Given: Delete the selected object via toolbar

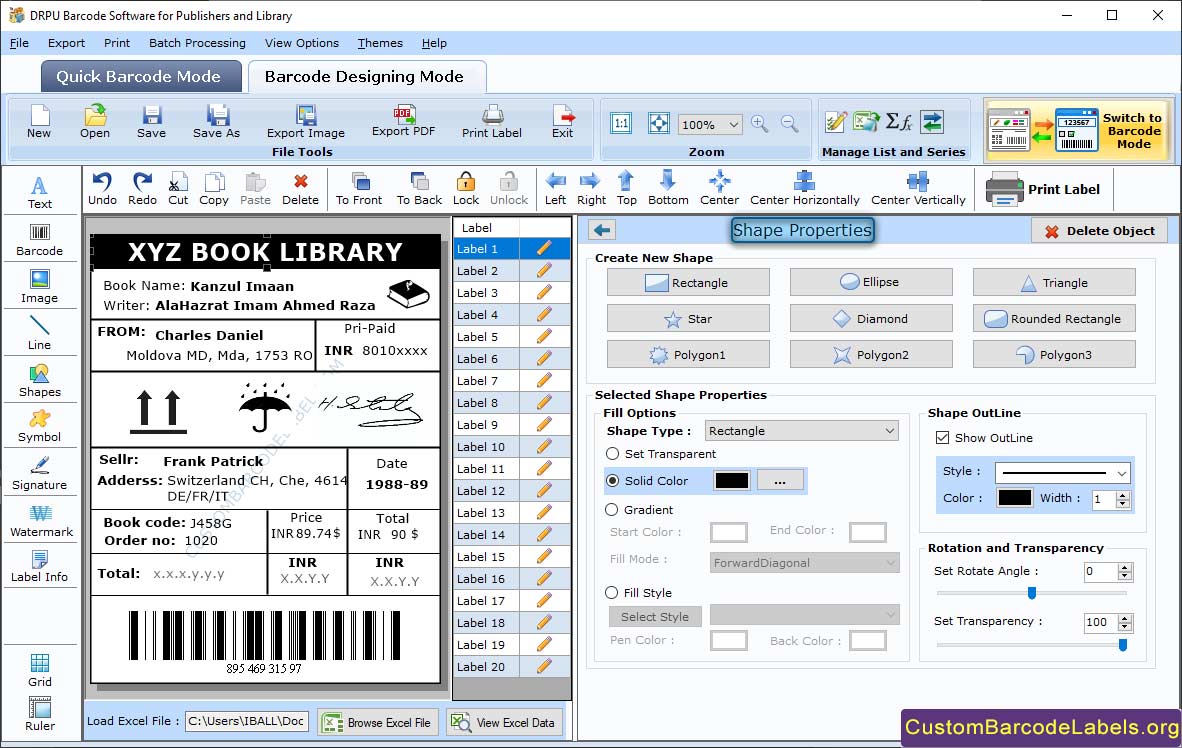Looking at the screenshot, I should tap(300, 189).
